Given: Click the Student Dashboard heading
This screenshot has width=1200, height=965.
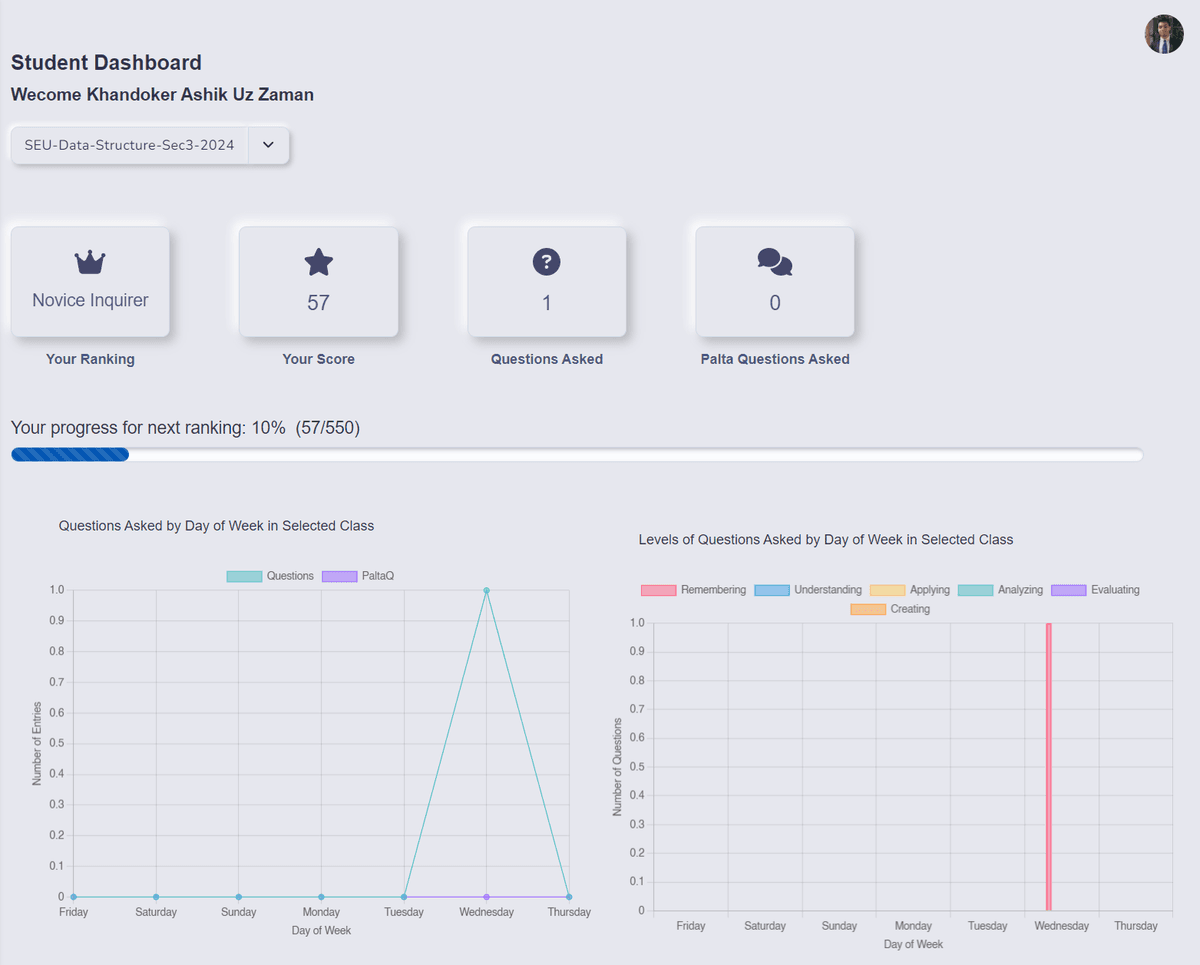Looking at the screenshot, I should click(x=106, y=62).
